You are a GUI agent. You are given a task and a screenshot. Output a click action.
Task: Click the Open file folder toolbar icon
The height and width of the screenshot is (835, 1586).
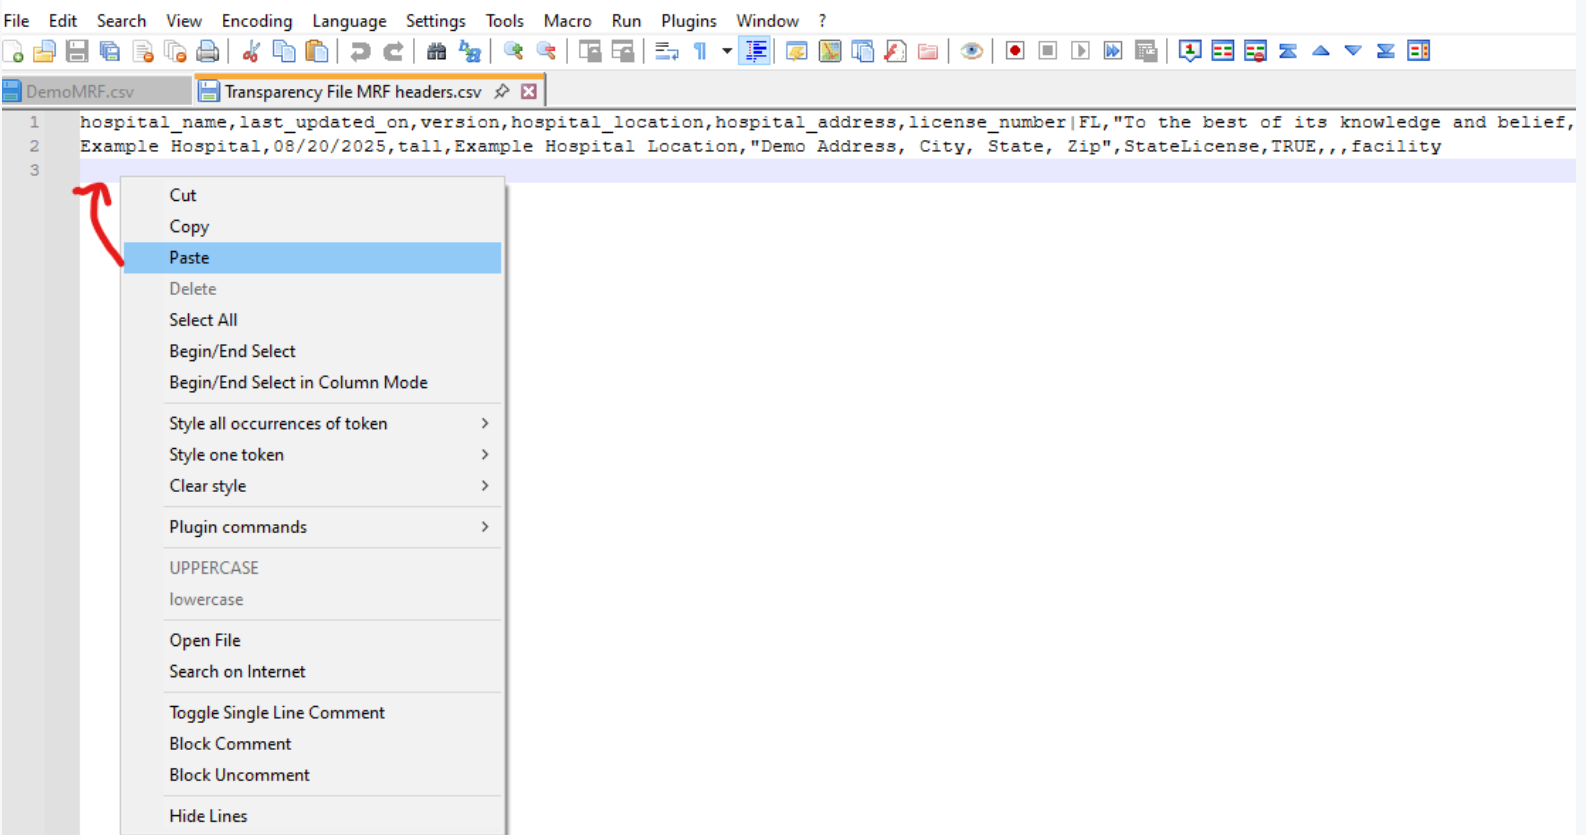coord(45,51)
